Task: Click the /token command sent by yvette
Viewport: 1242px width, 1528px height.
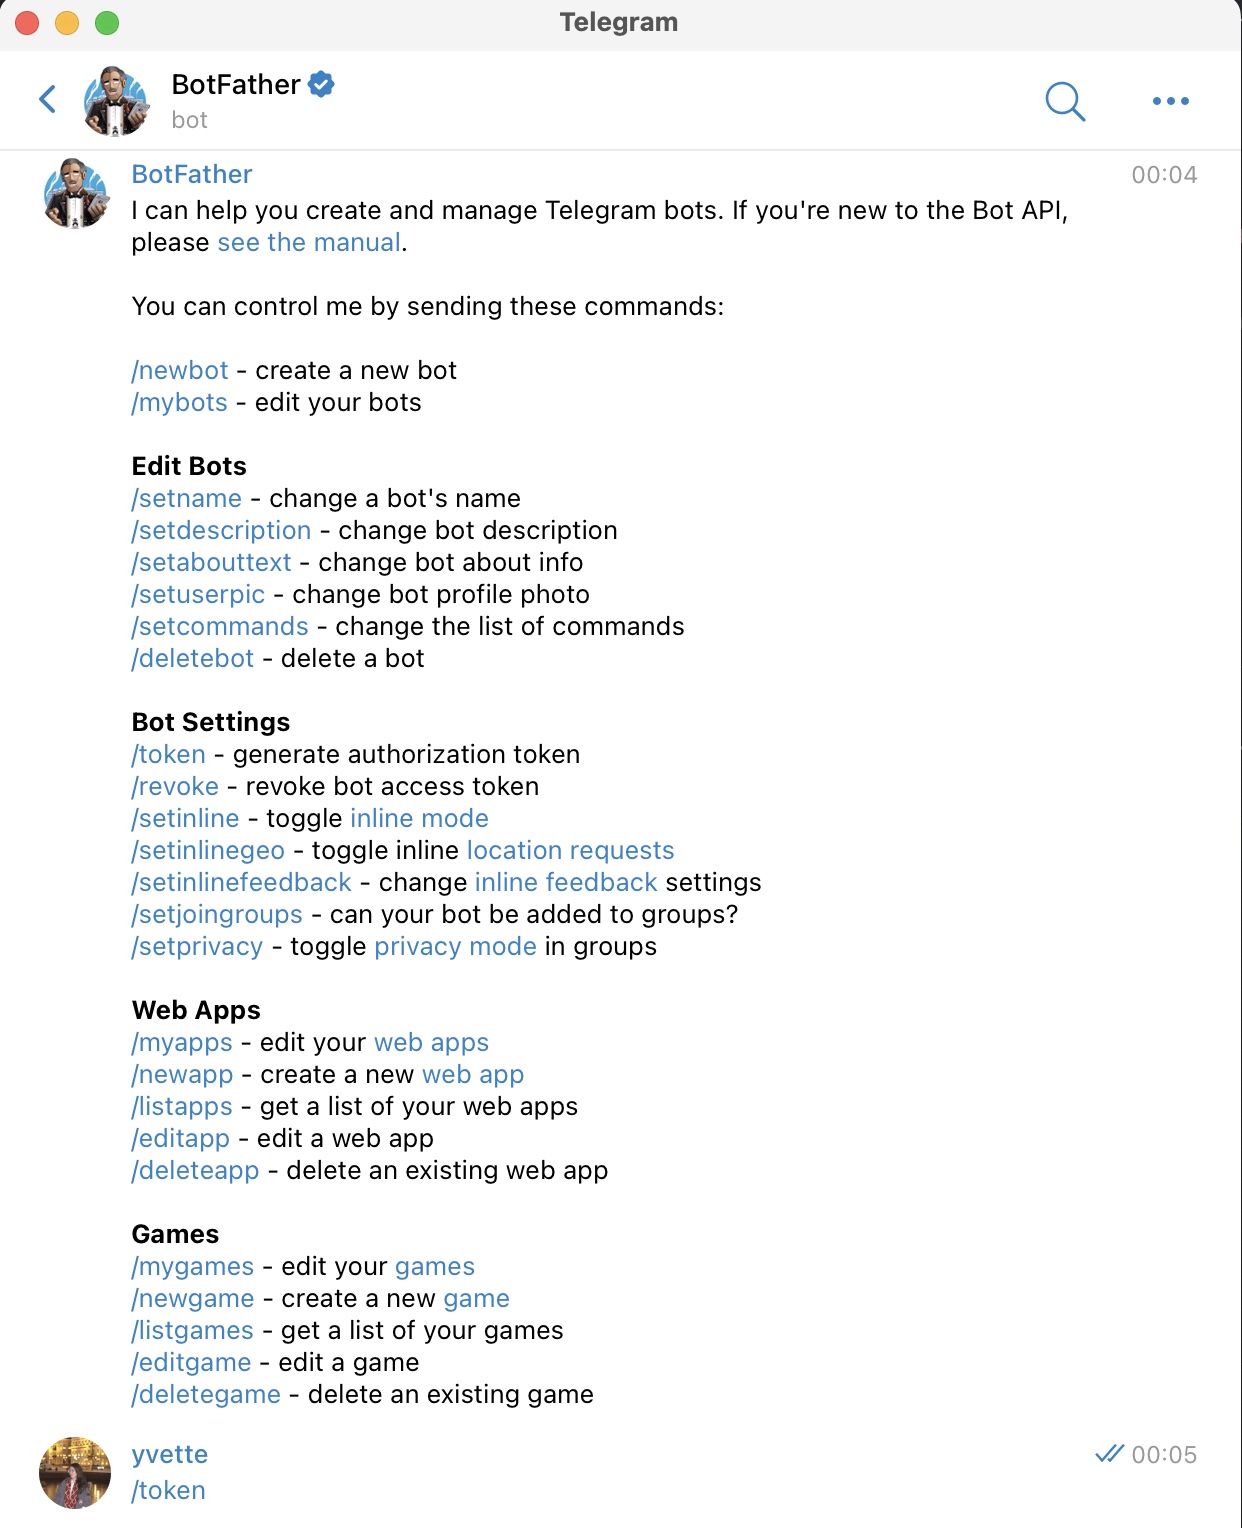Action: coord(168,1491)
